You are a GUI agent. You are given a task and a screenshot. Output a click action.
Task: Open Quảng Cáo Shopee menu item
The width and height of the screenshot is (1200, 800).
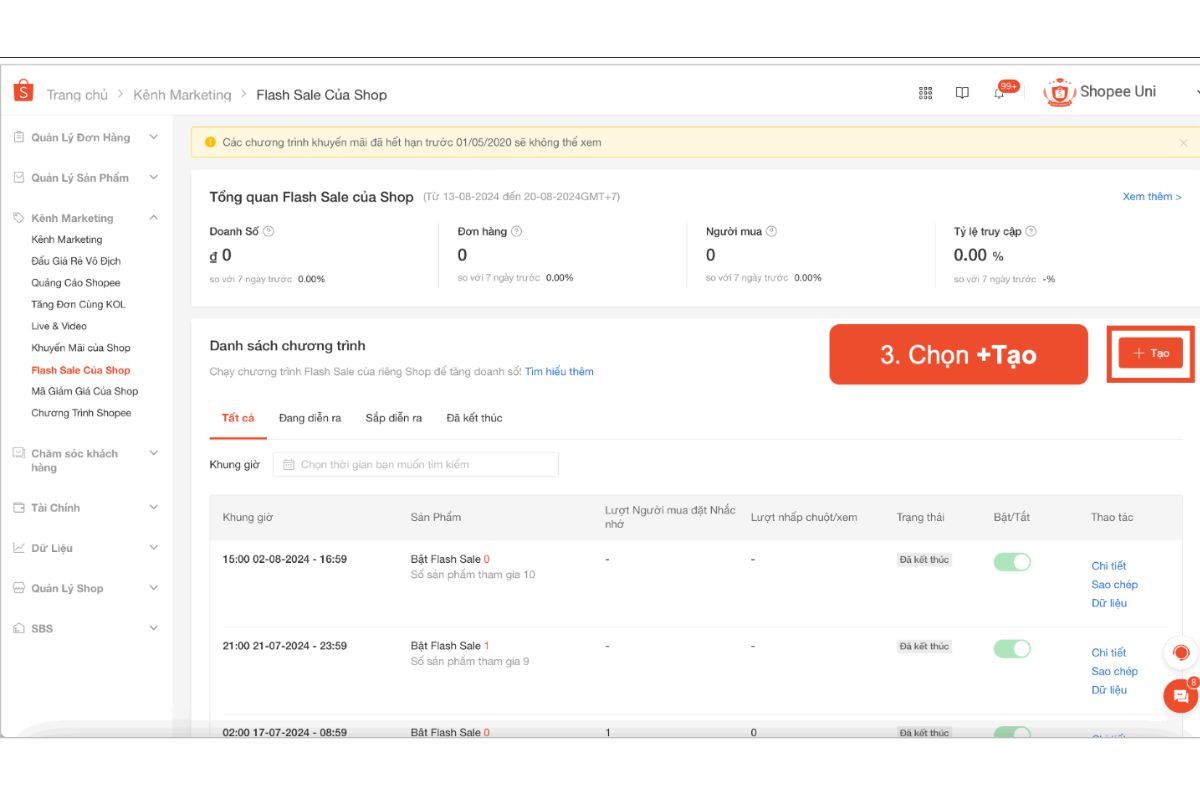[x=76, y=283]
